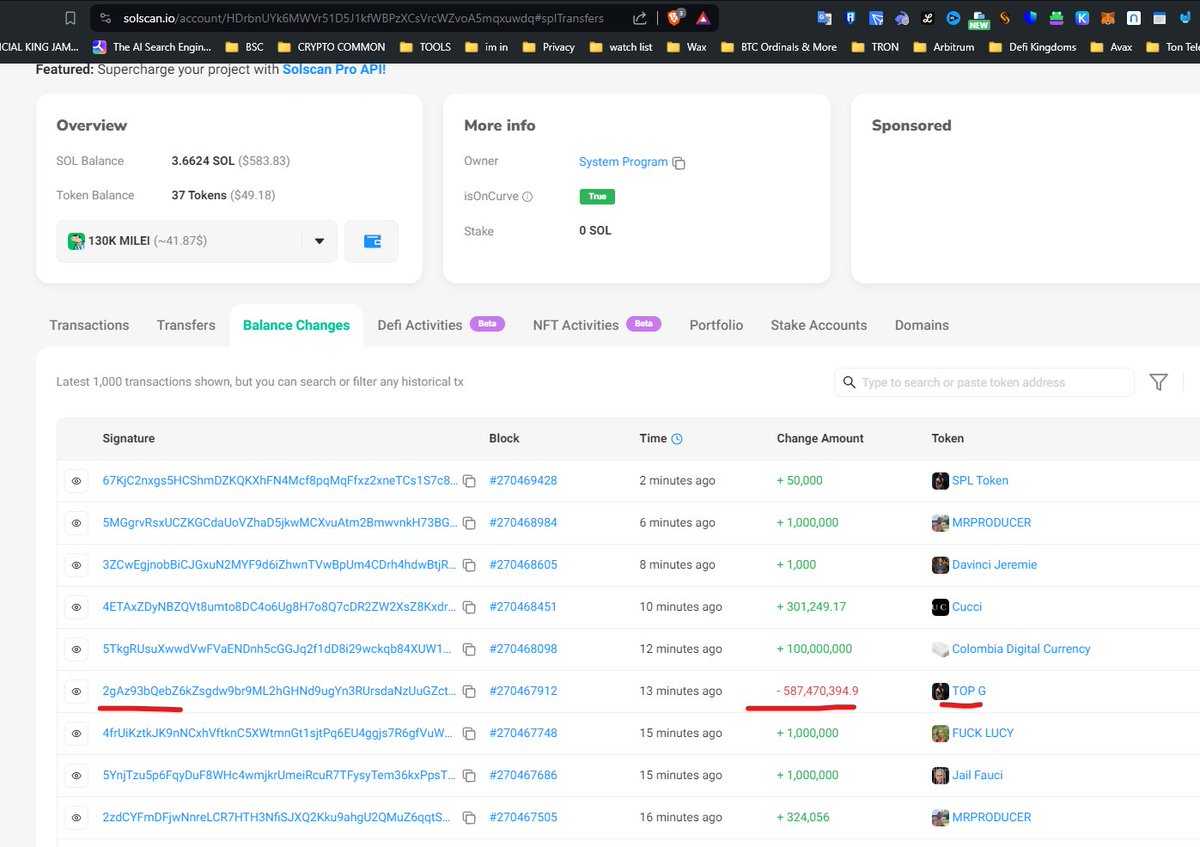The width and height of the screenshot is (1200, 847).
Task: Switch to the Portfolio tab
Action: coord(716,325)
